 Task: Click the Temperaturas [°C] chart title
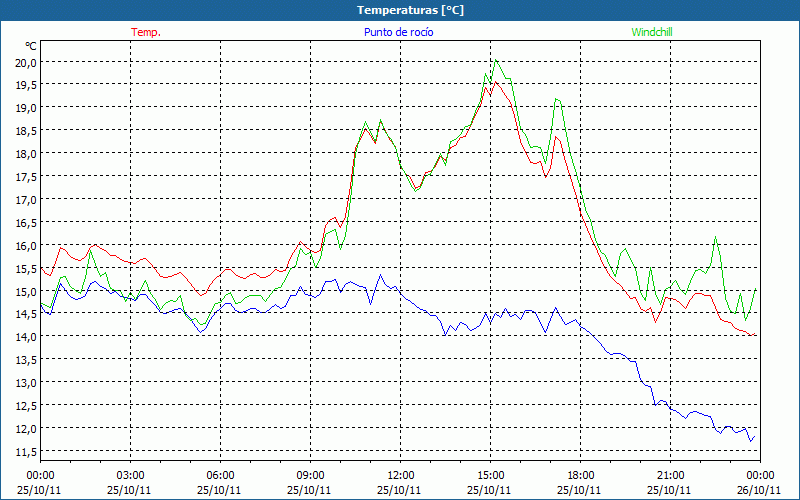click(410, 10)
